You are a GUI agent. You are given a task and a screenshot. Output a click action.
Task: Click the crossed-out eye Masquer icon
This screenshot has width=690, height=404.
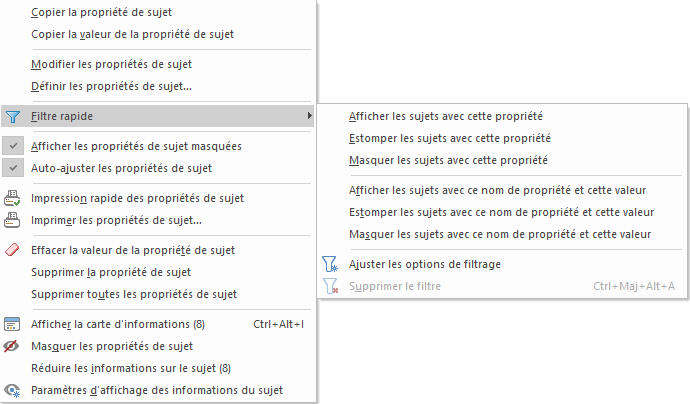(13, 346)
